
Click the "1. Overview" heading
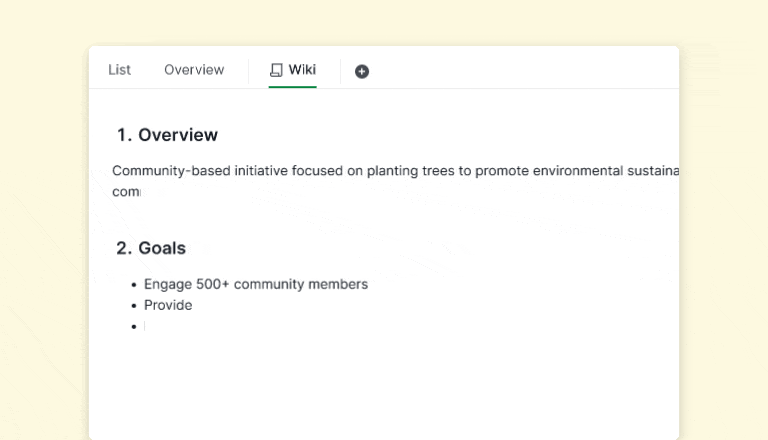167,135
